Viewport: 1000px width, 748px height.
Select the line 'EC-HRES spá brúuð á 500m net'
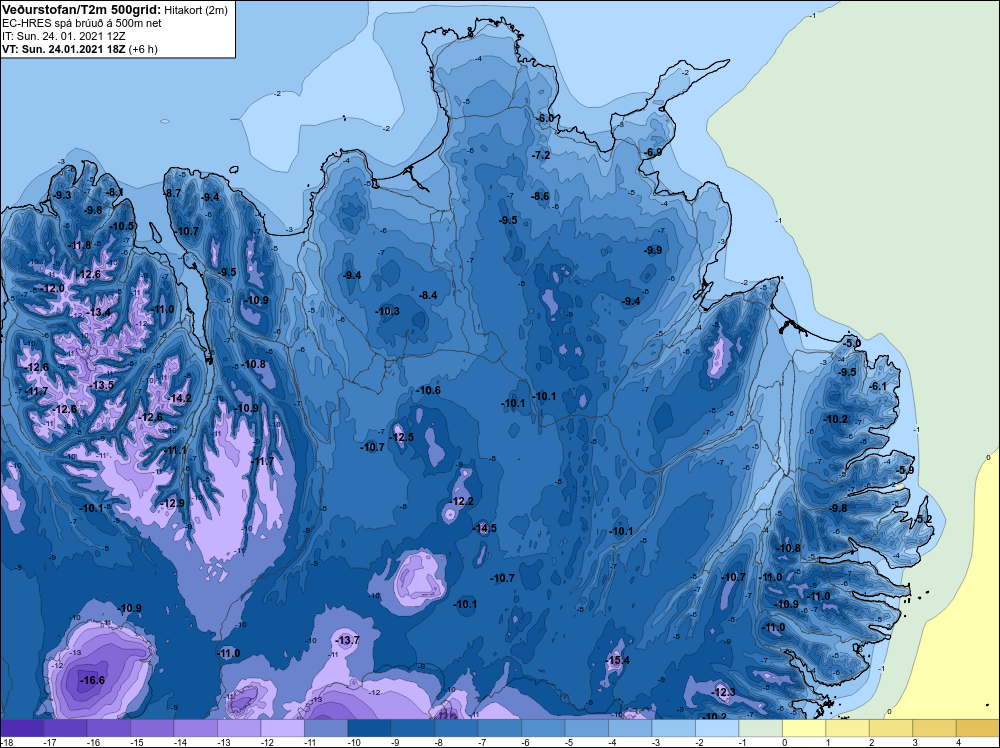pos(82,23)
